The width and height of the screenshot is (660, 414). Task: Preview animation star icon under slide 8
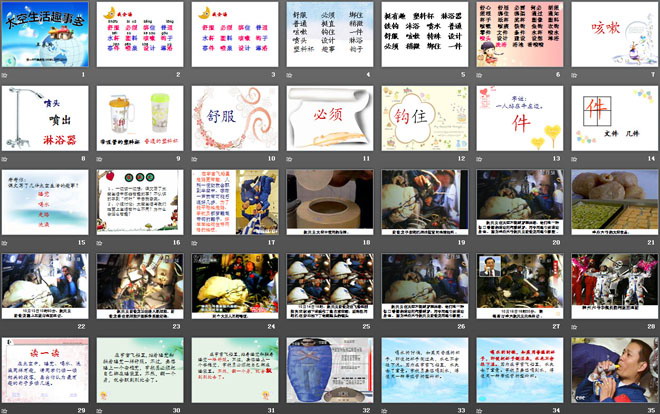pos(5,159)
